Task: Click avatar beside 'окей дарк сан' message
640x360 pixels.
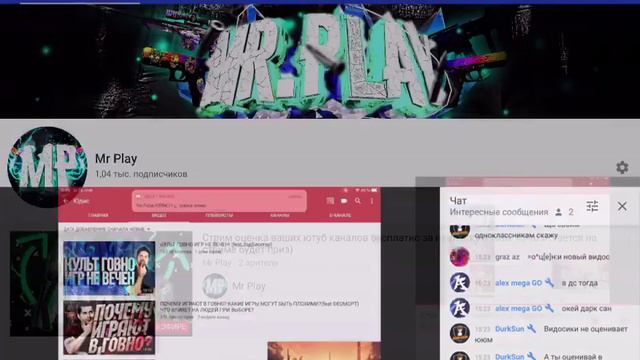Action: point(460,308)
